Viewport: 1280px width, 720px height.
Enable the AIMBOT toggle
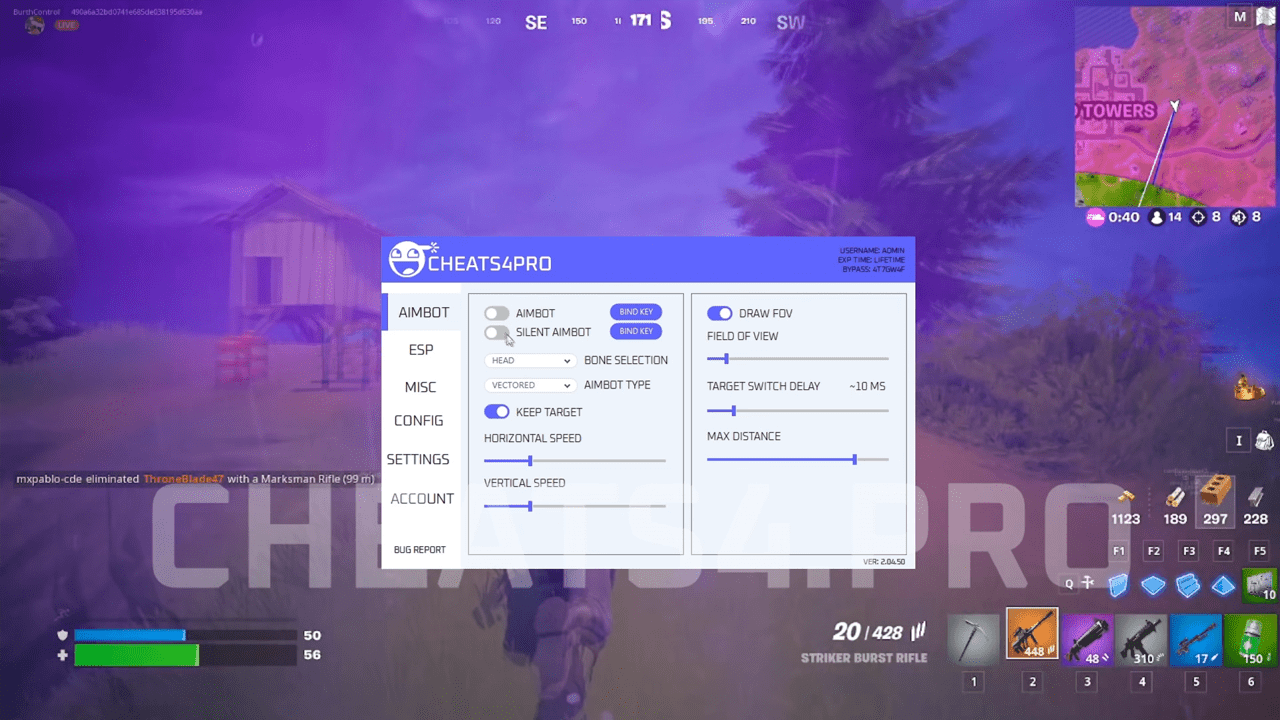point(497,313)
